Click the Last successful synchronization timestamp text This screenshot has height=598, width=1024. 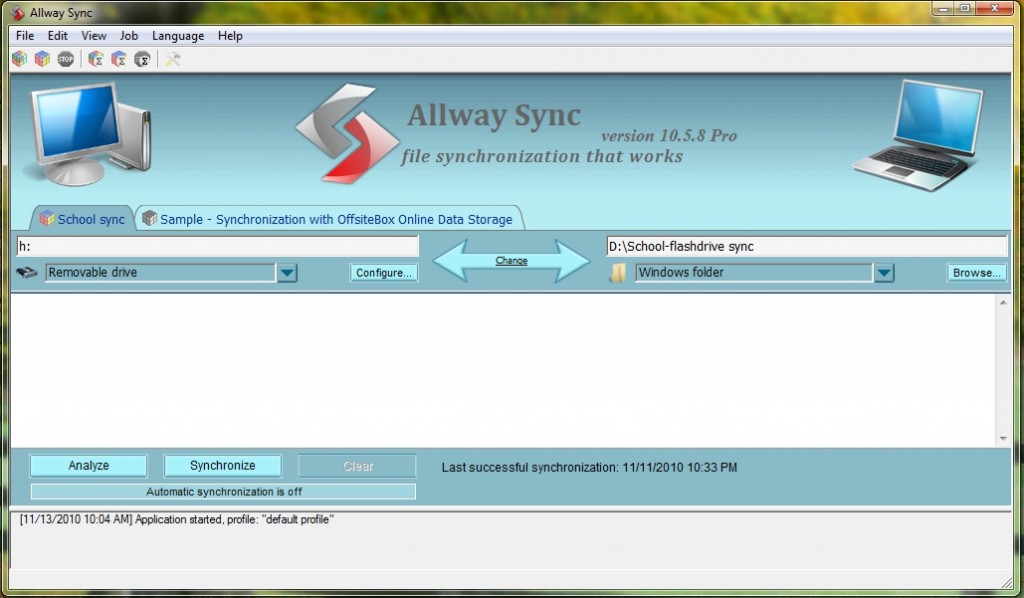tap(589, 467)
